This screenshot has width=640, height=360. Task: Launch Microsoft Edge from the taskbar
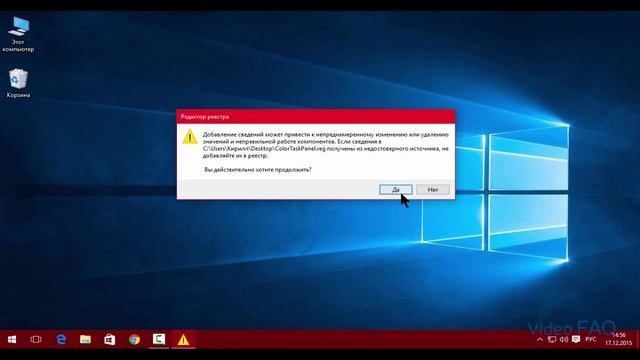tap(61, 340)
